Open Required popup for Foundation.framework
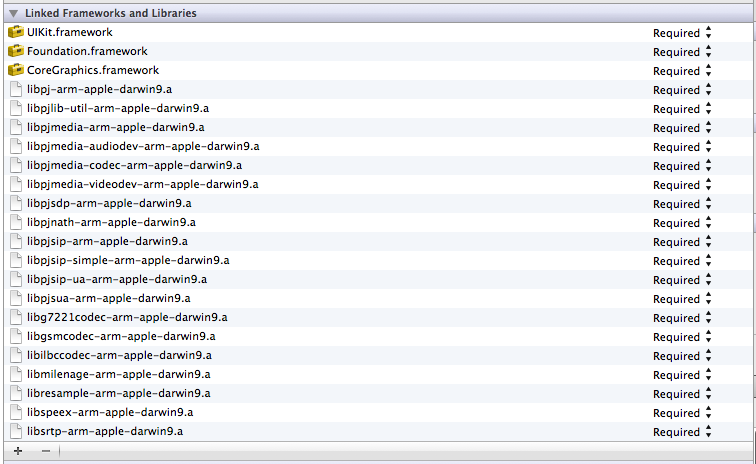 point(682,52)
